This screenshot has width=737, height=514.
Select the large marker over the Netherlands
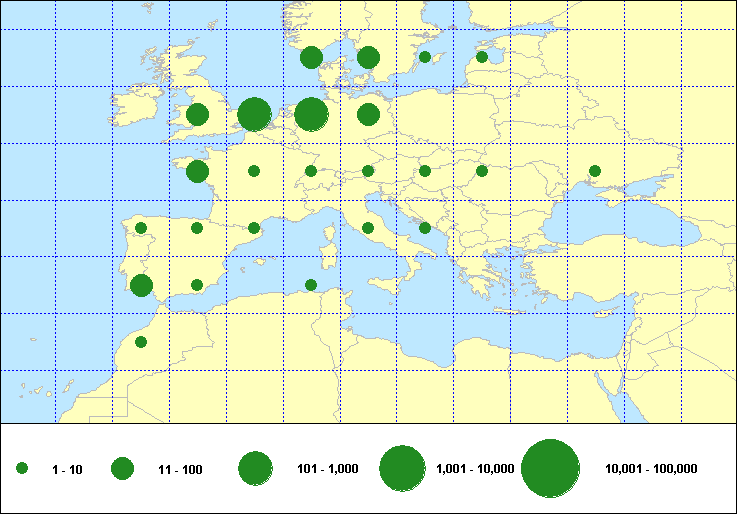(x=311, y=114)
